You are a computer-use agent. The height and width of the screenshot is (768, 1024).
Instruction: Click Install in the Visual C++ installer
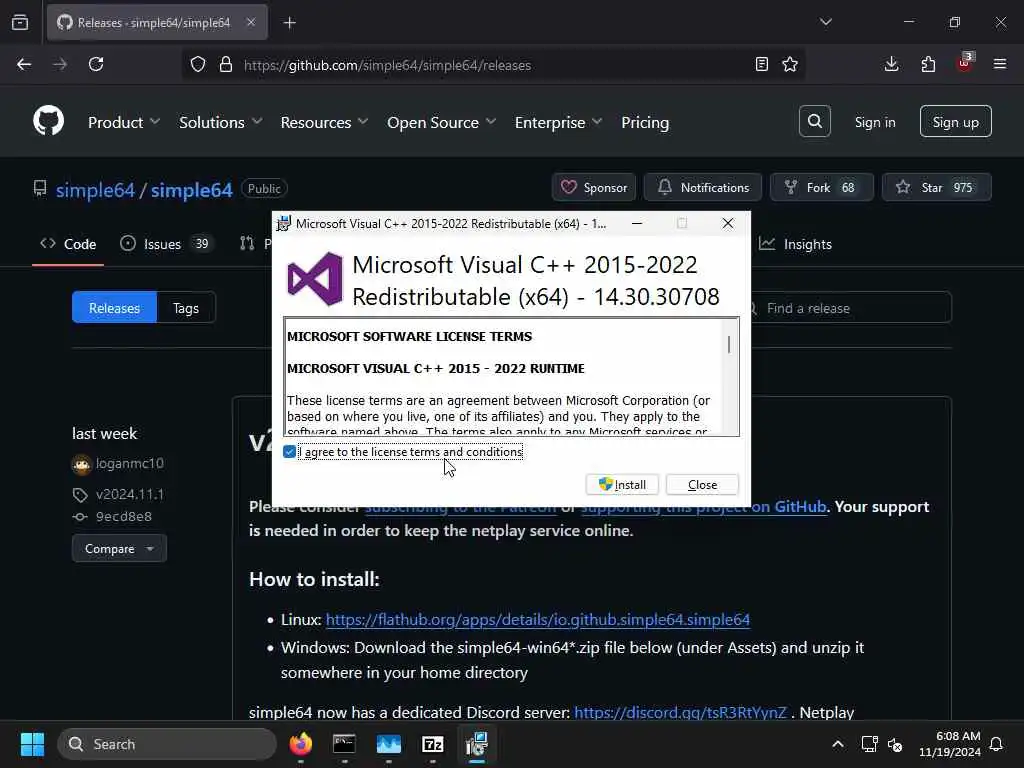coord(622,485)
